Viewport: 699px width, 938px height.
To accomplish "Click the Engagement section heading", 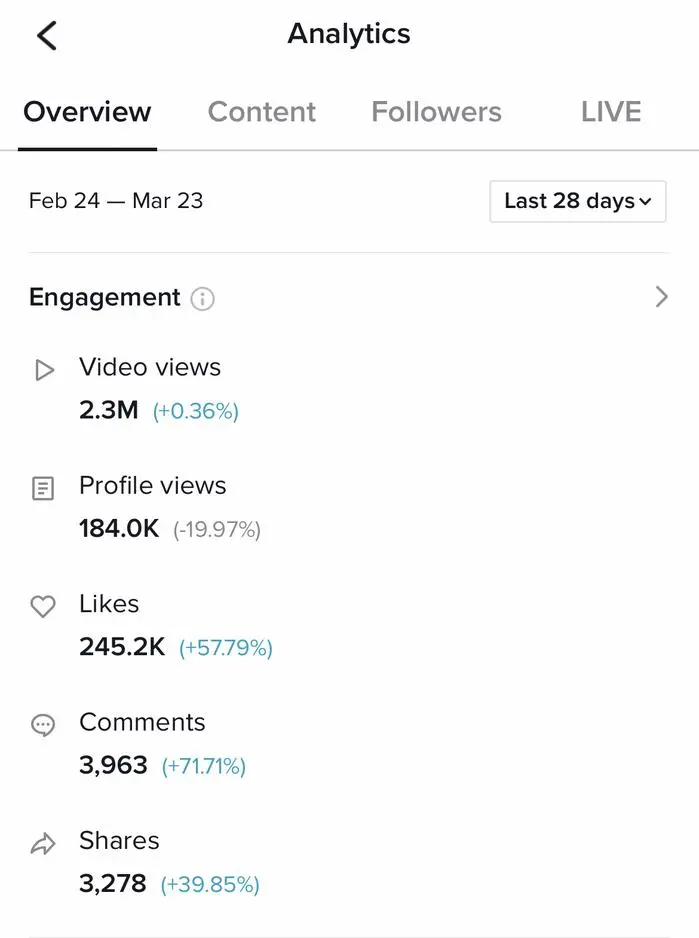I will (105, 297).
